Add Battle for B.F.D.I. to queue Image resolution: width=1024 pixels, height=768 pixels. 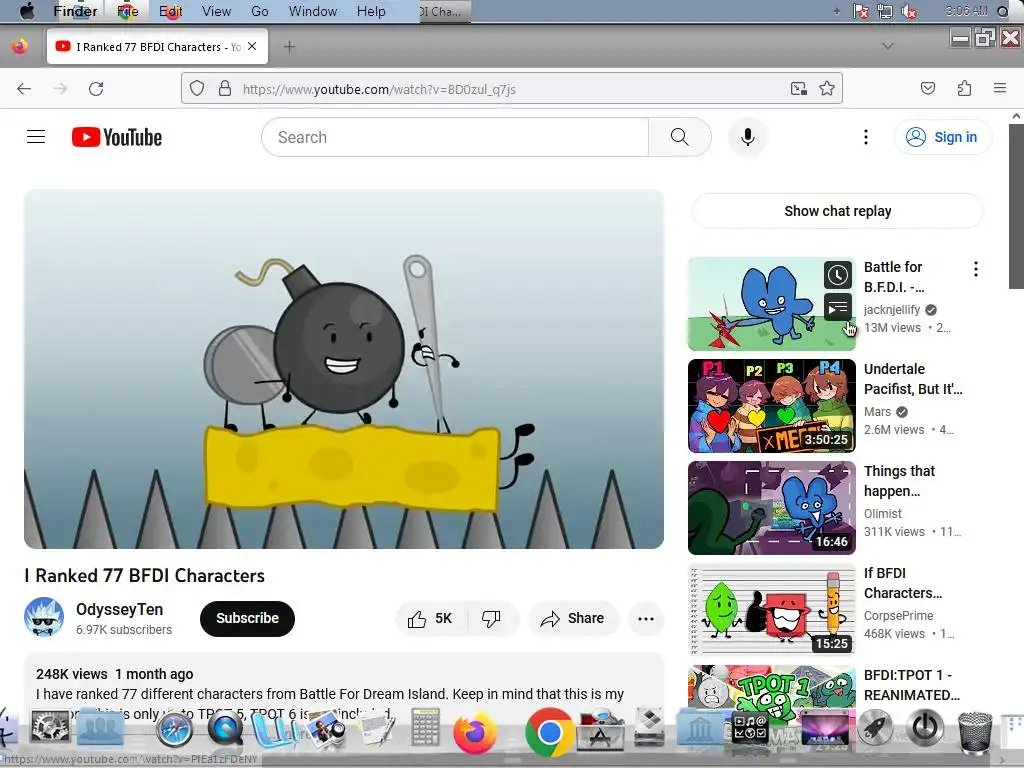tap(838, 307)
